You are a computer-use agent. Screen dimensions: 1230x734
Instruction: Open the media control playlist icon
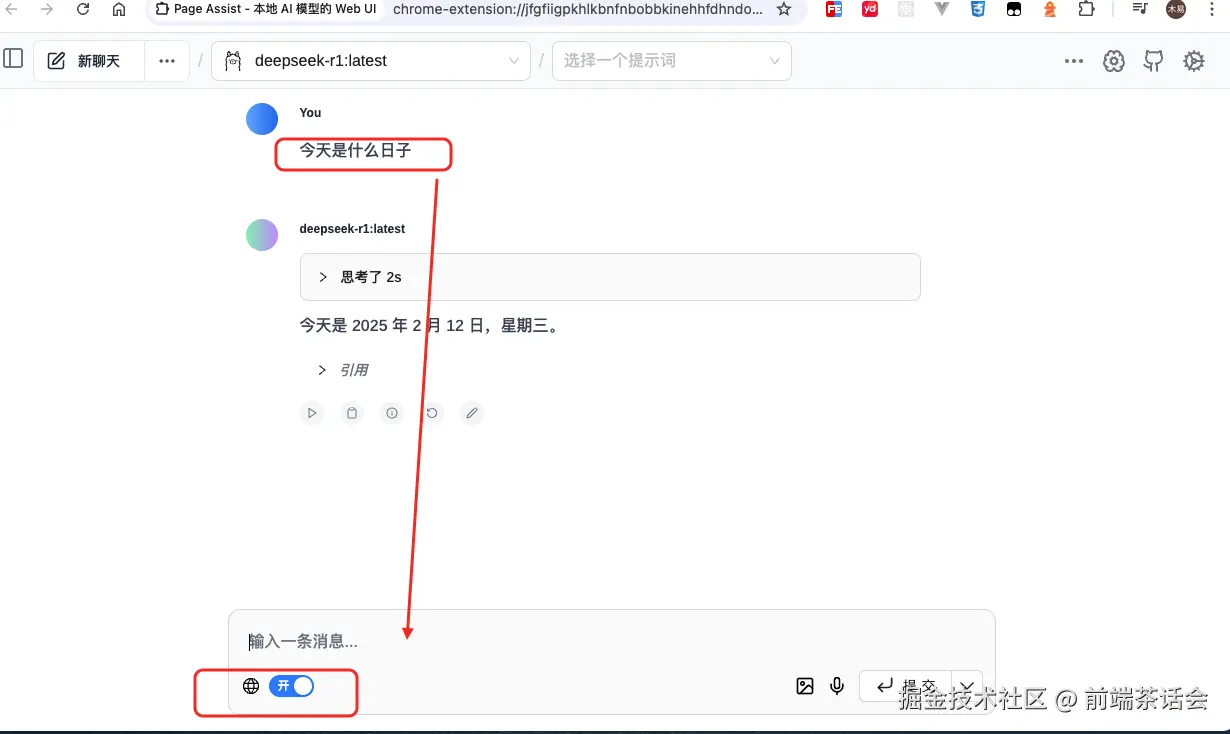pos(1140,9)
